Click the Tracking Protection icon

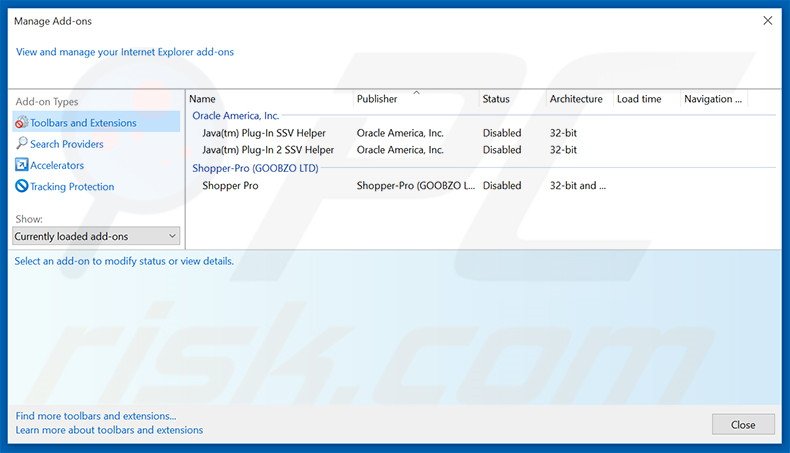(x=21, y=186)
